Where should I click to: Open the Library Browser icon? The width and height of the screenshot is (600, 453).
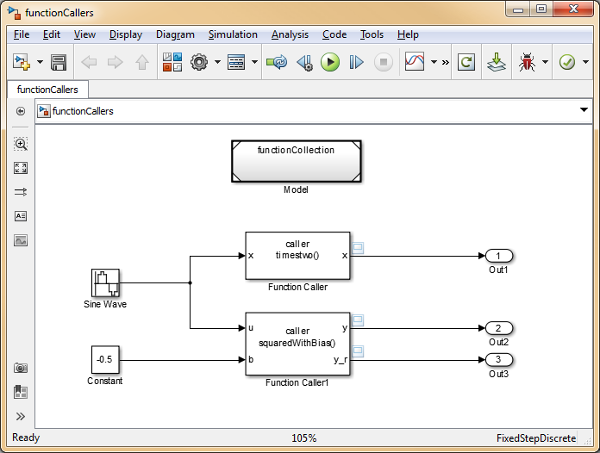(172, 62)
